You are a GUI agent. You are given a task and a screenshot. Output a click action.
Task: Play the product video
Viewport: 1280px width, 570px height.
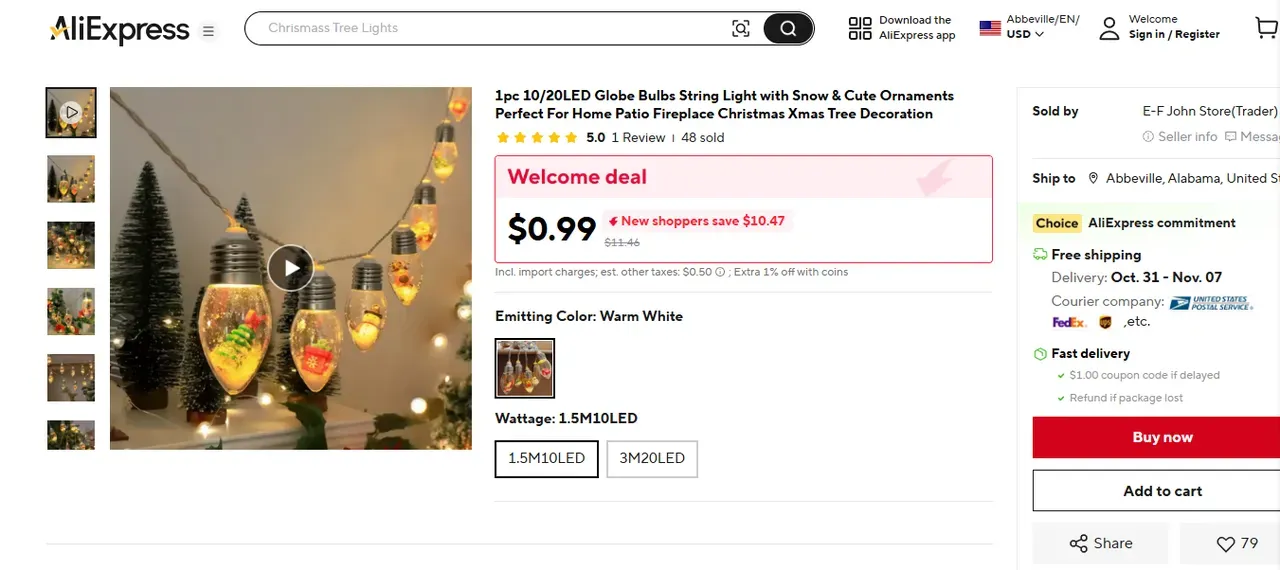[291, 268]
